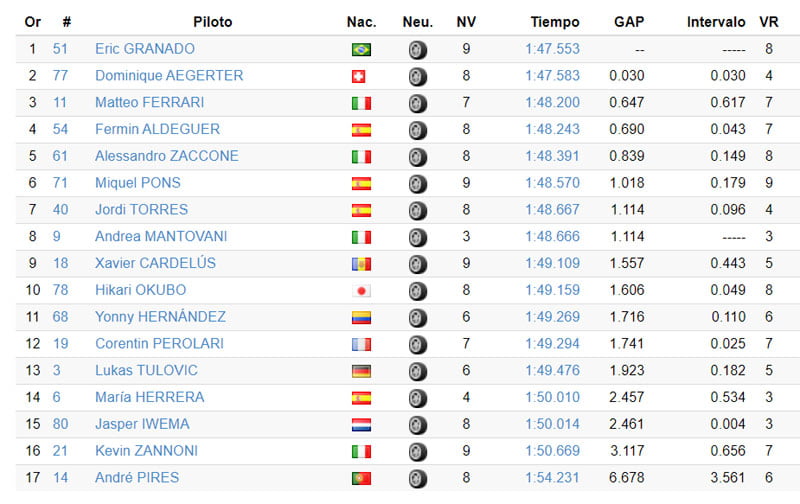Click tyre icon in Kevin Zannoni row
The image size is (800, 504).
click(x=418, y=451)
